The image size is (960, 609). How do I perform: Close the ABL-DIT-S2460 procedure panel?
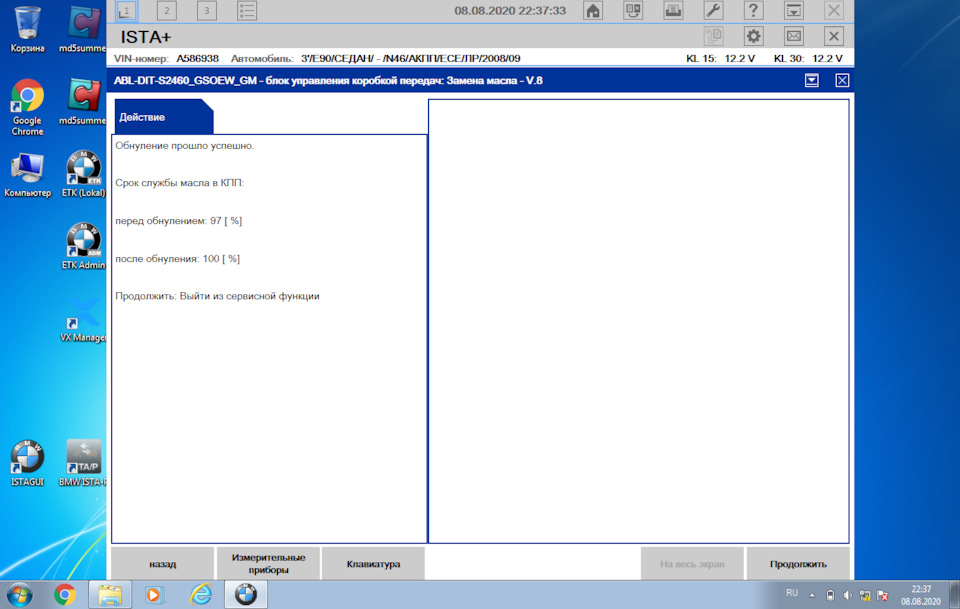(842, 80)
